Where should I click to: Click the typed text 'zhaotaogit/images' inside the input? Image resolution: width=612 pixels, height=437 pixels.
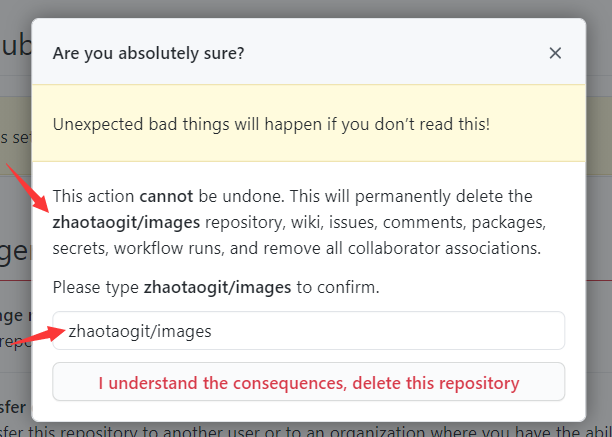pyautogui.click(x=140, y=331)
